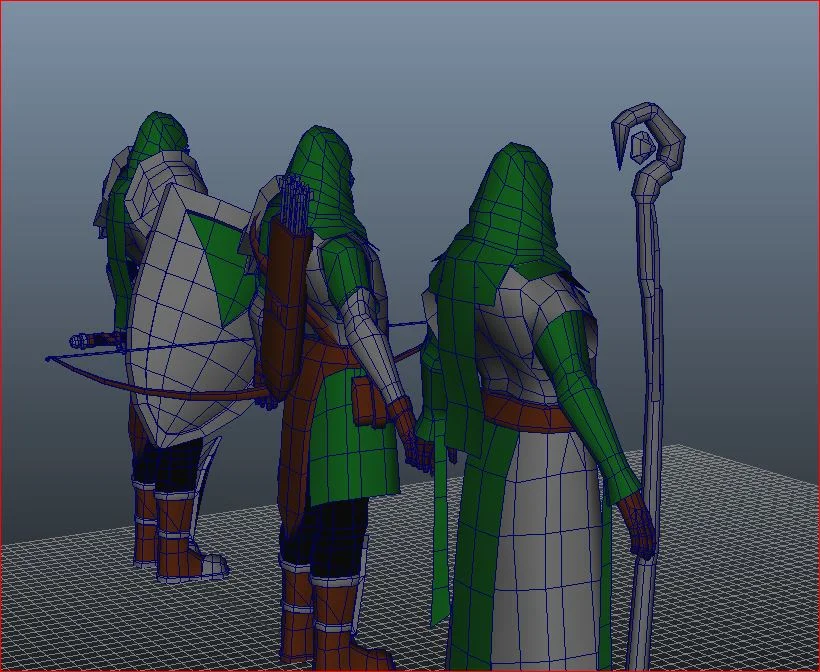Select the crystal in the staff head
The height and width of the screenshot is (672, 820).
click(641, 146)
